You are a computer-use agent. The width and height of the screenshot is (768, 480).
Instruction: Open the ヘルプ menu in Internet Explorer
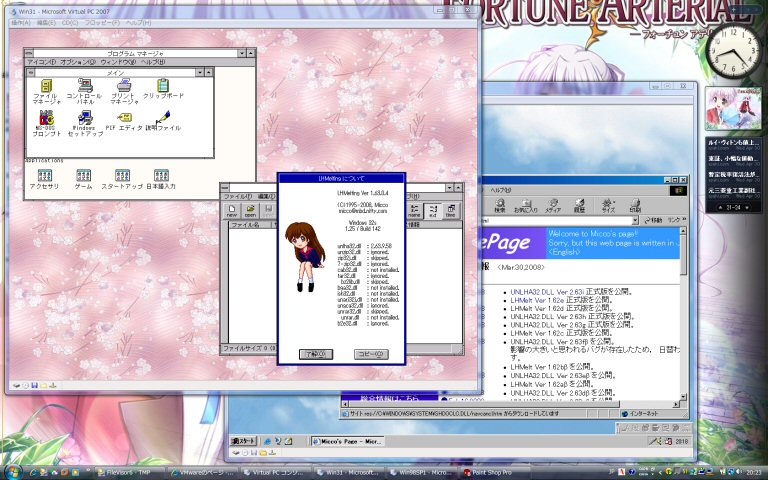click(501, 190)
